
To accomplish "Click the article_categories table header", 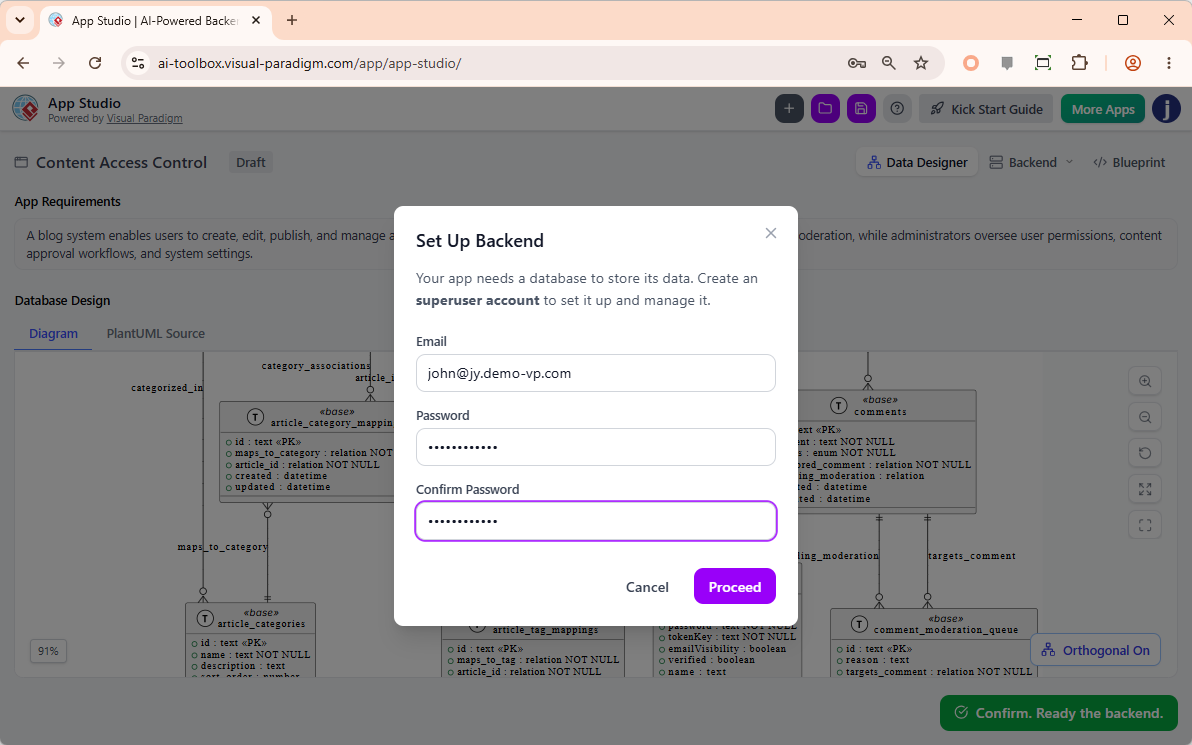I will [250, 618].
